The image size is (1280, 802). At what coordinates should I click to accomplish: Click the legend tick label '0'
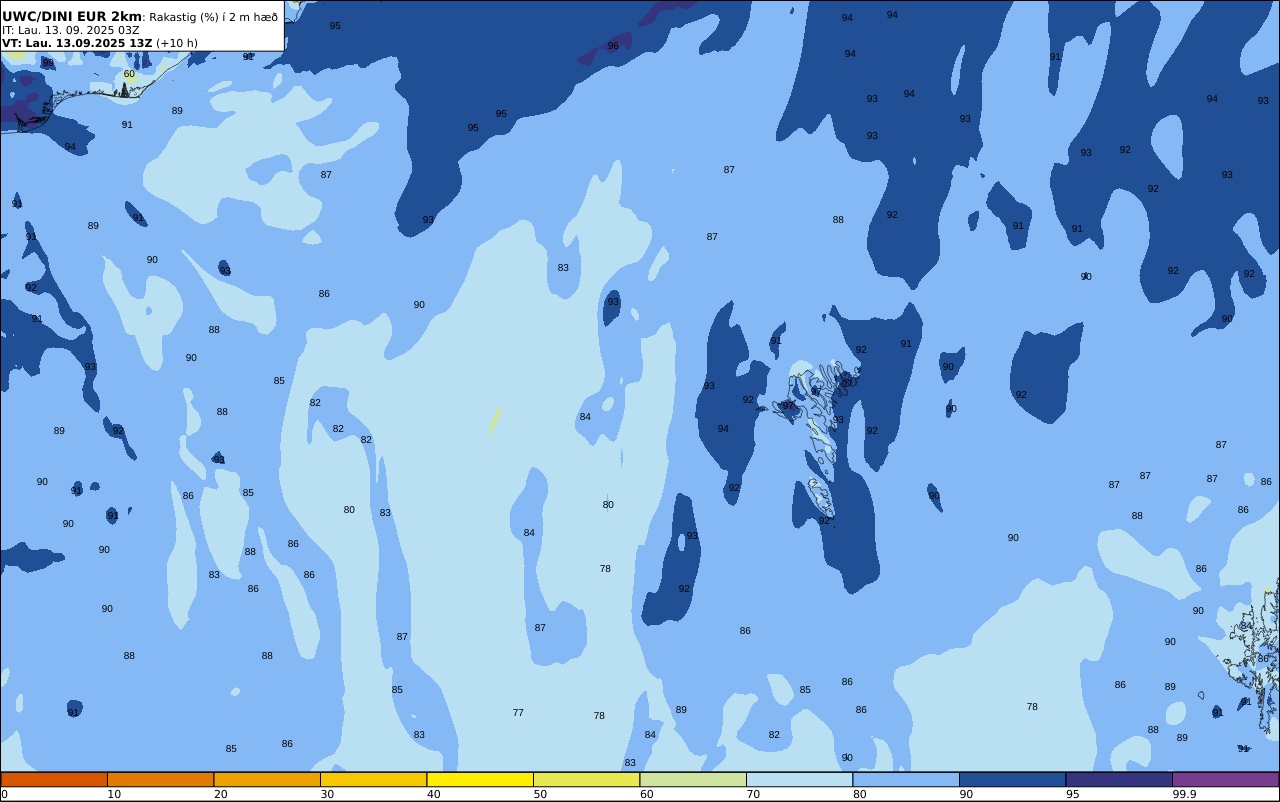click(4, 794)
